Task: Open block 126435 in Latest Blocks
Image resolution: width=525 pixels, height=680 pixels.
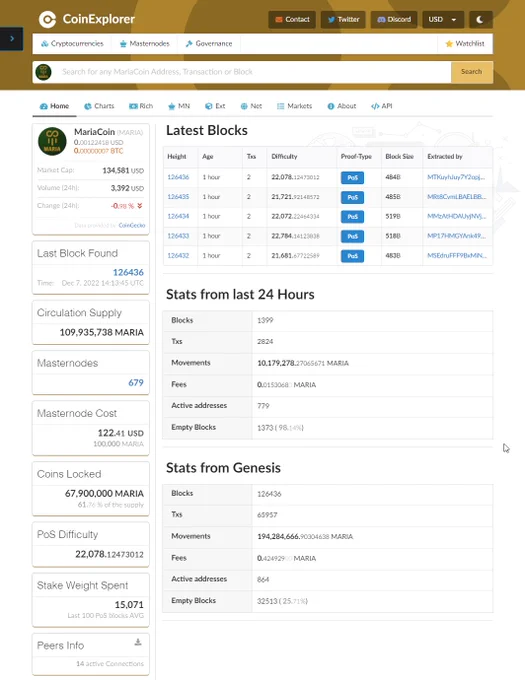Action: point(178,197)
